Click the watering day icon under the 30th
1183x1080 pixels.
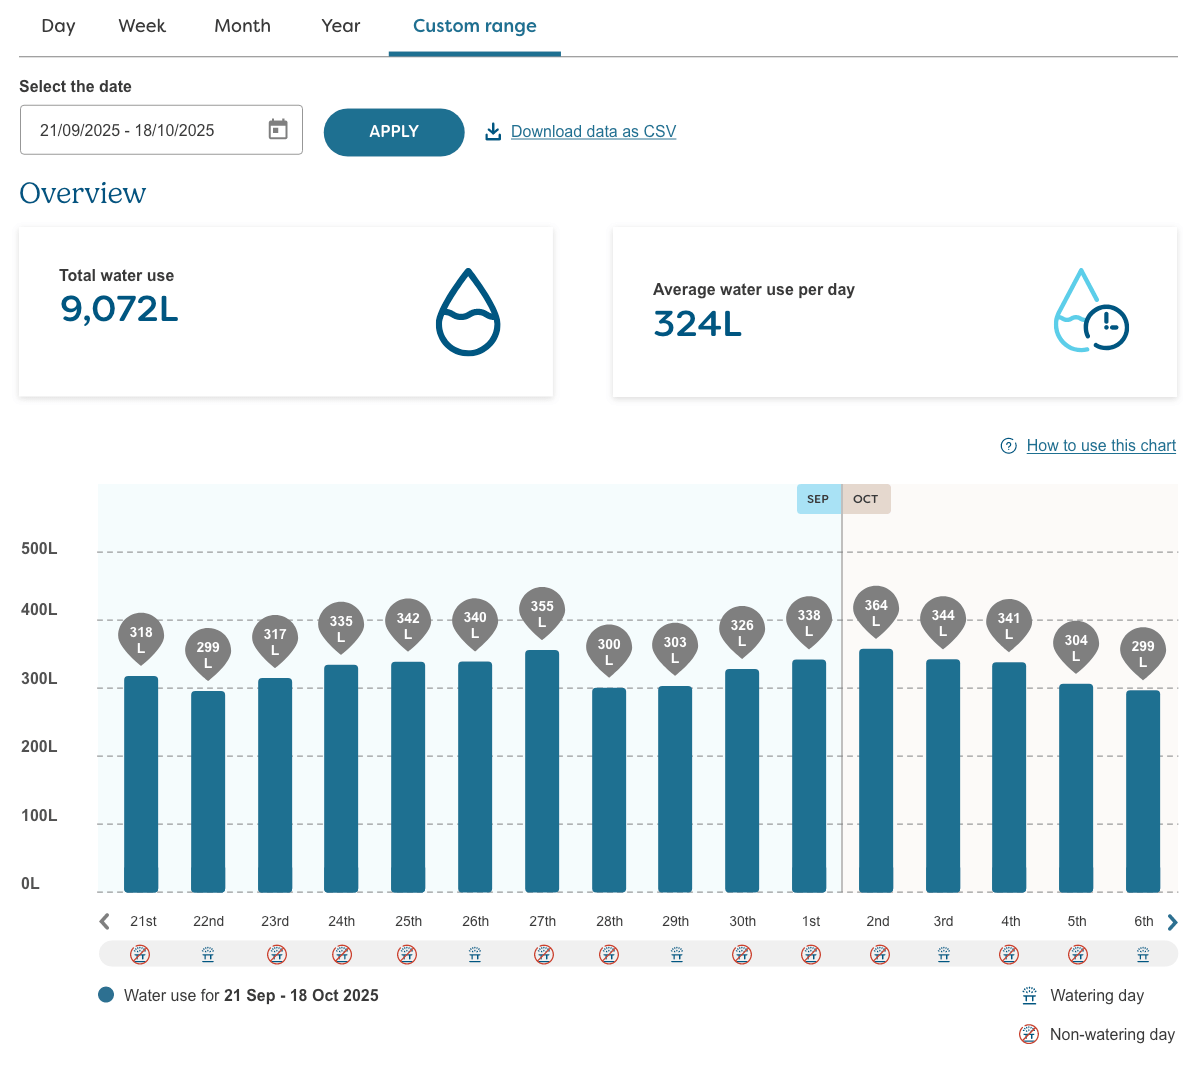(x=742, y=955)
